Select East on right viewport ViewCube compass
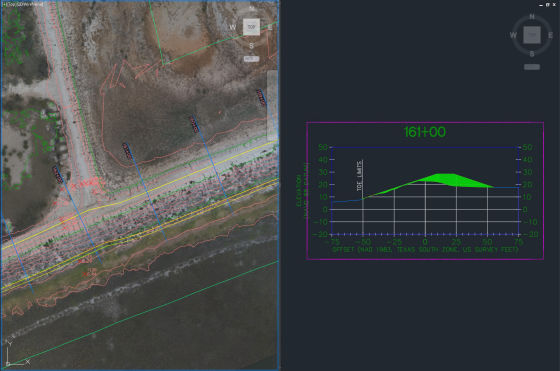The image size is (560, 371). click(x=550, y=35)
